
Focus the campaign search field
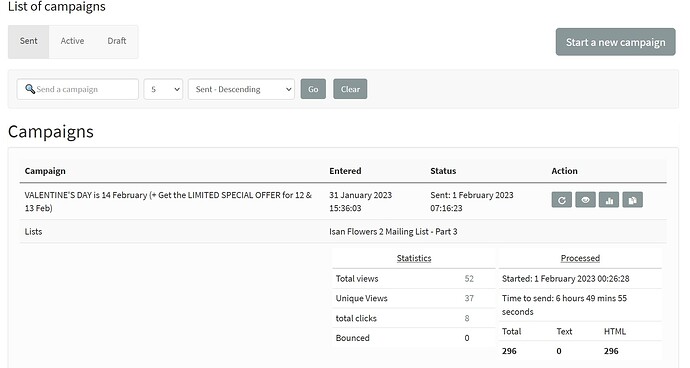tap(78, 89)
